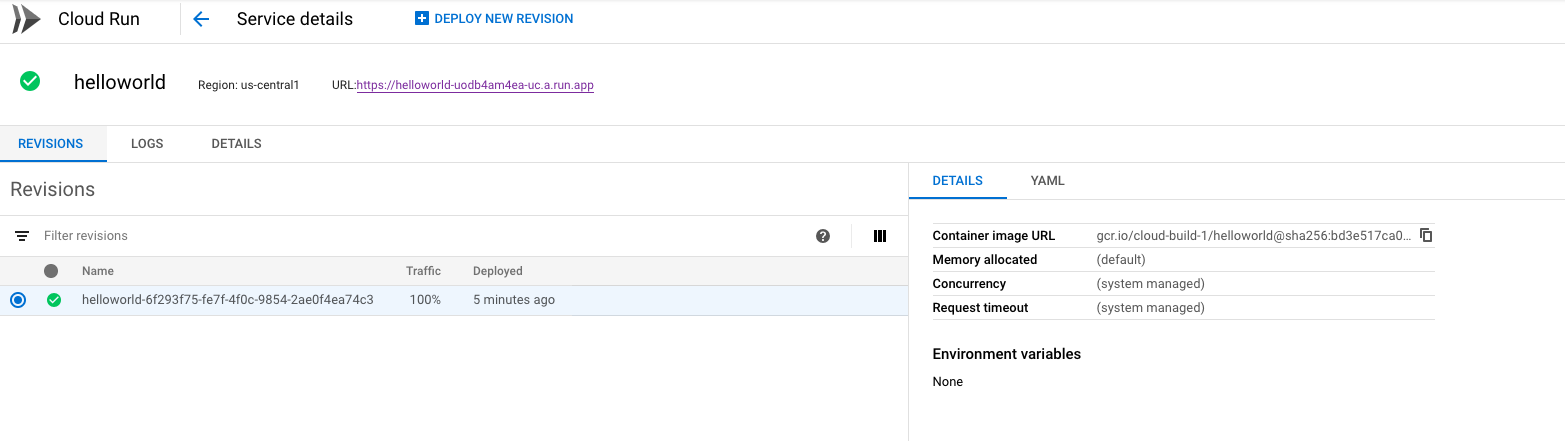
Task: Click the 100% traffic value
Action: tap(425, 300)
